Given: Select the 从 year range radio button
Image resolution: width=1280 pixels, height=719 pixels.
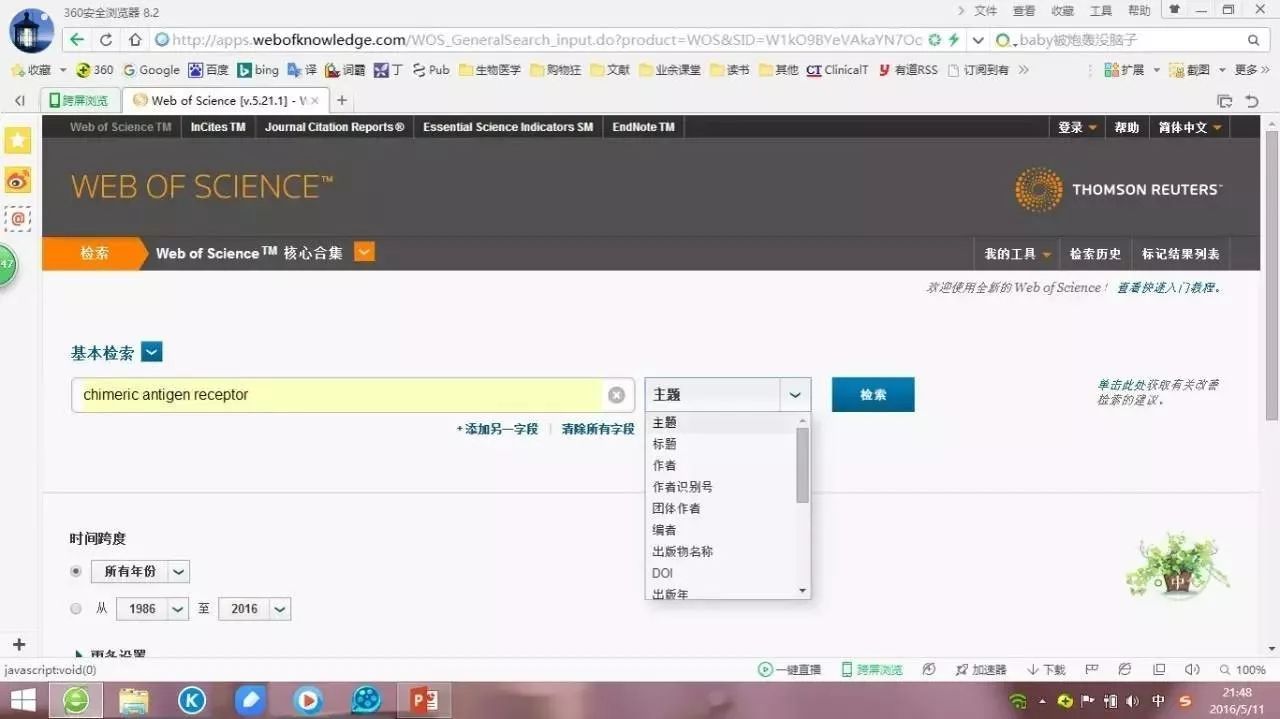Looking at the screenshot, I should [x=76, y=608].
